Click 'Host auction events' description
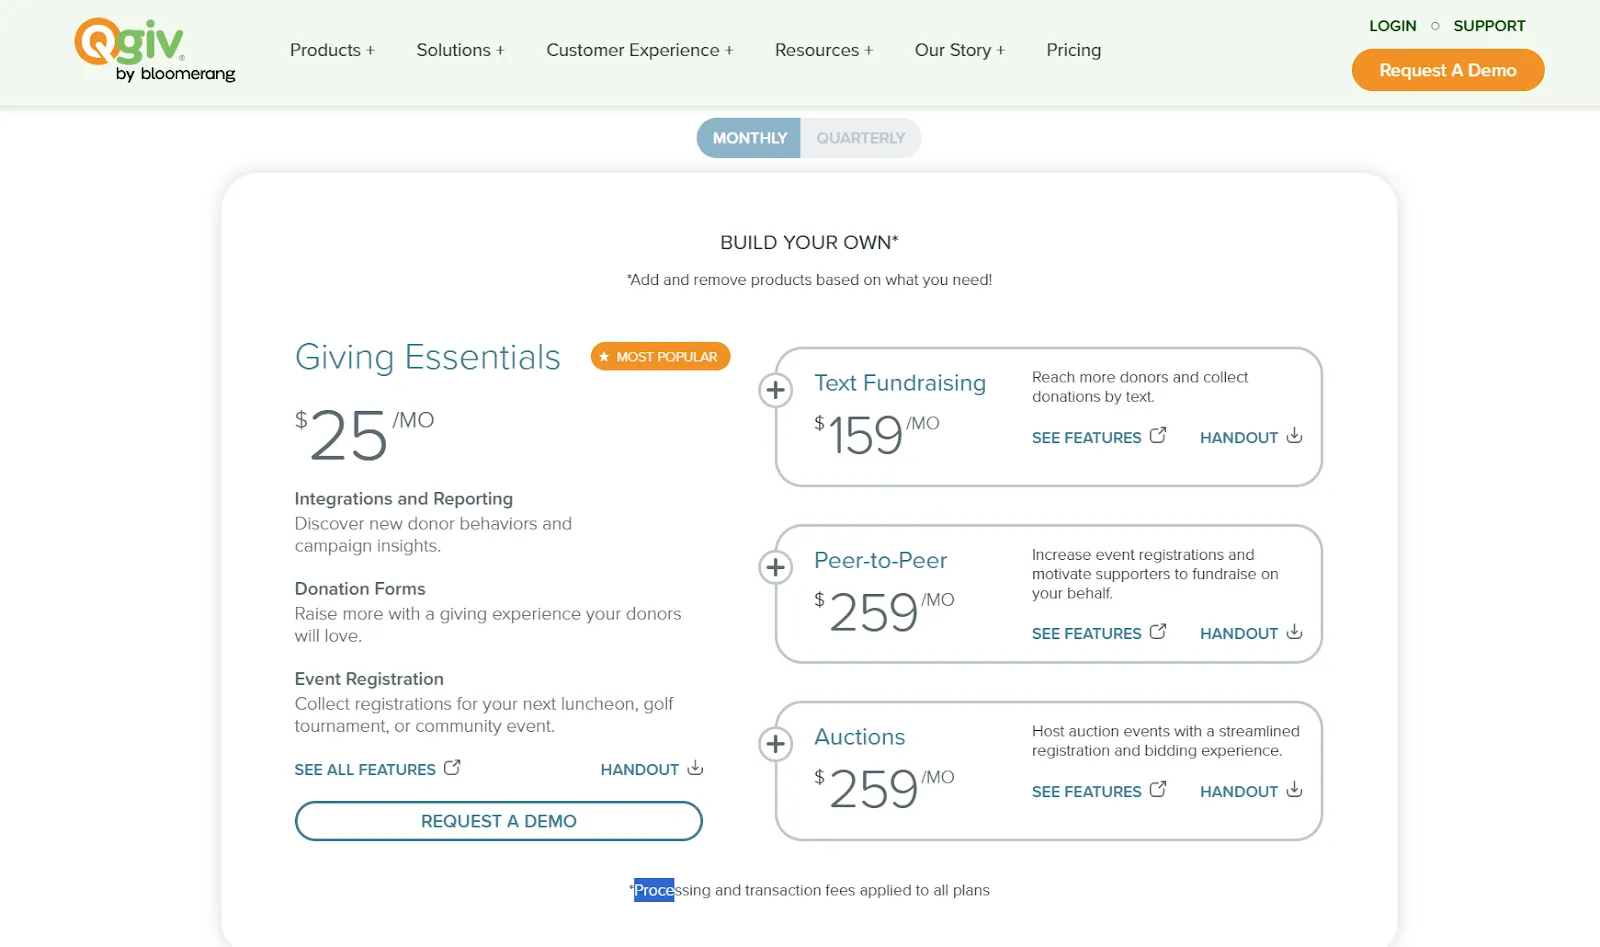 pos(1165,741)
